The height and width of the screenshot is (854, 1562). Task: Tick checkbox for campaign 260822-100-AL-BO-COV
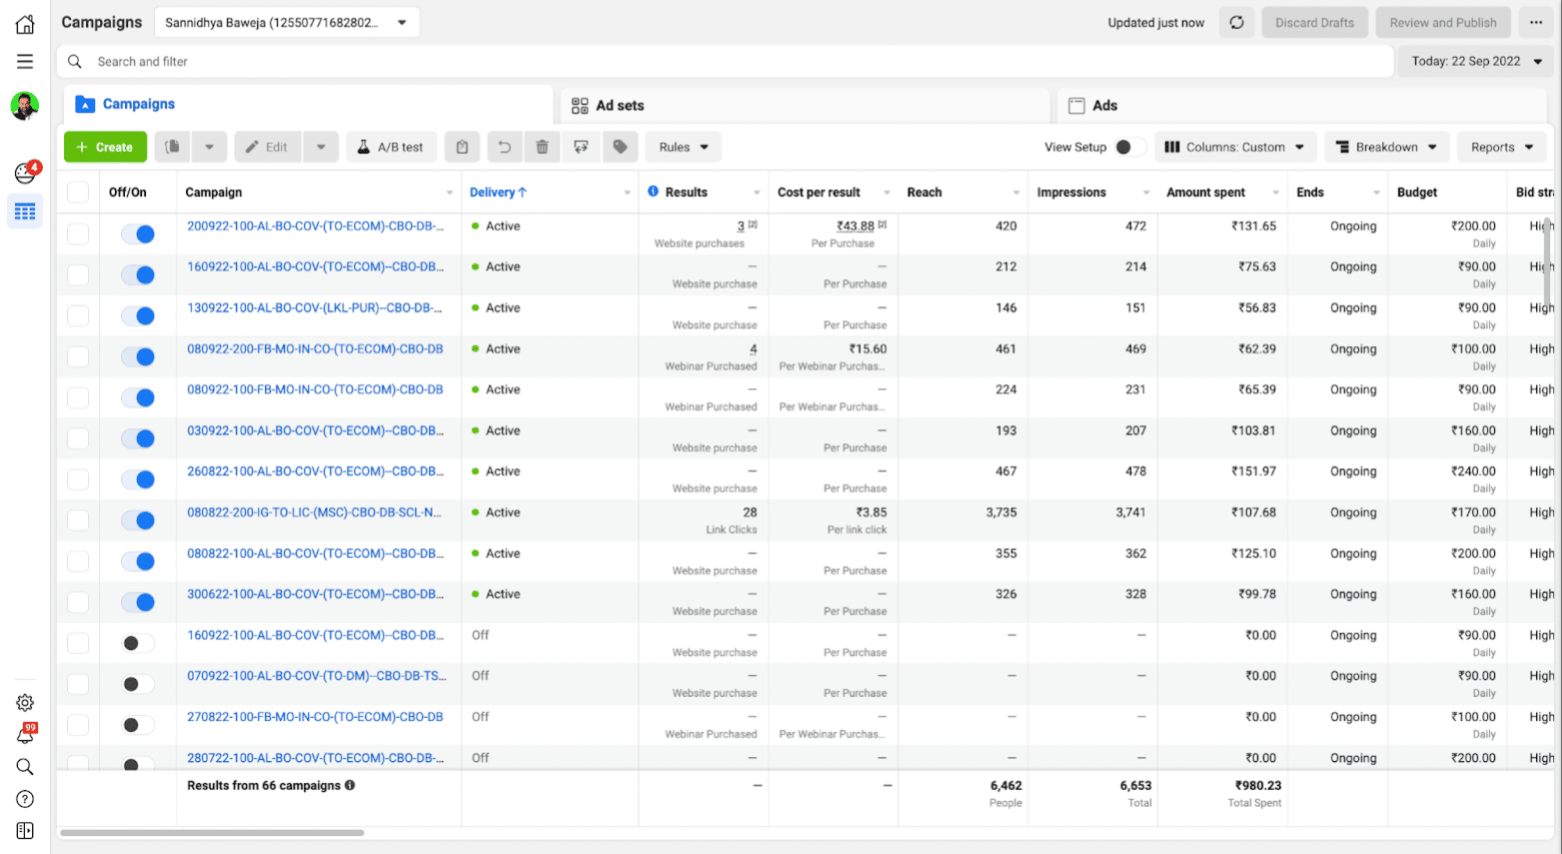point(78,479)
